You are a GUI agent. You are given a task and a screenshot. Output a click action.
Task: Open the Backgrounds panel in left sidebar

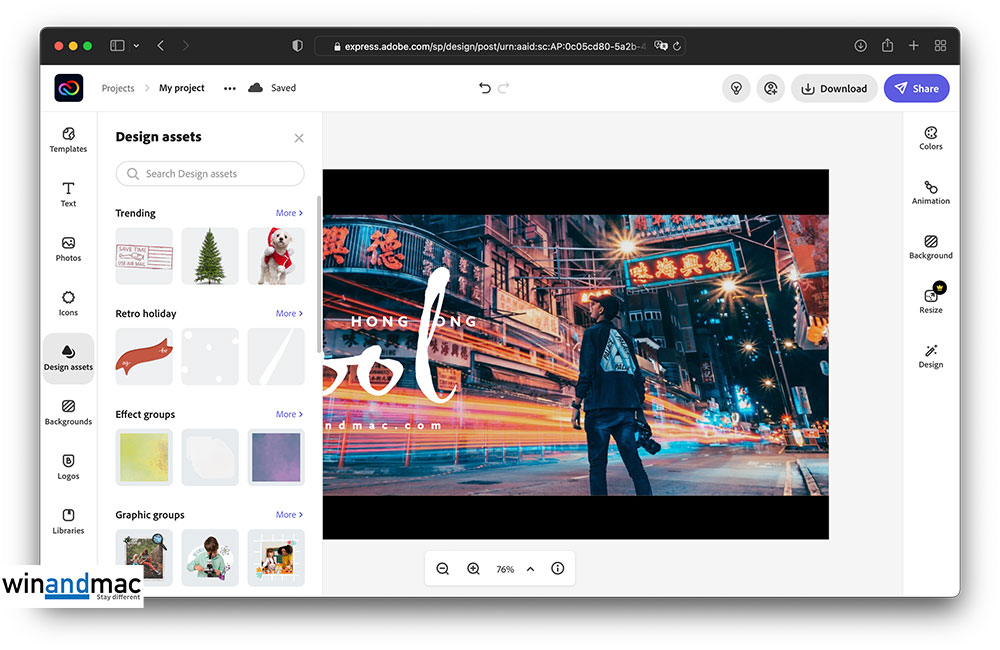coord(68,412)
